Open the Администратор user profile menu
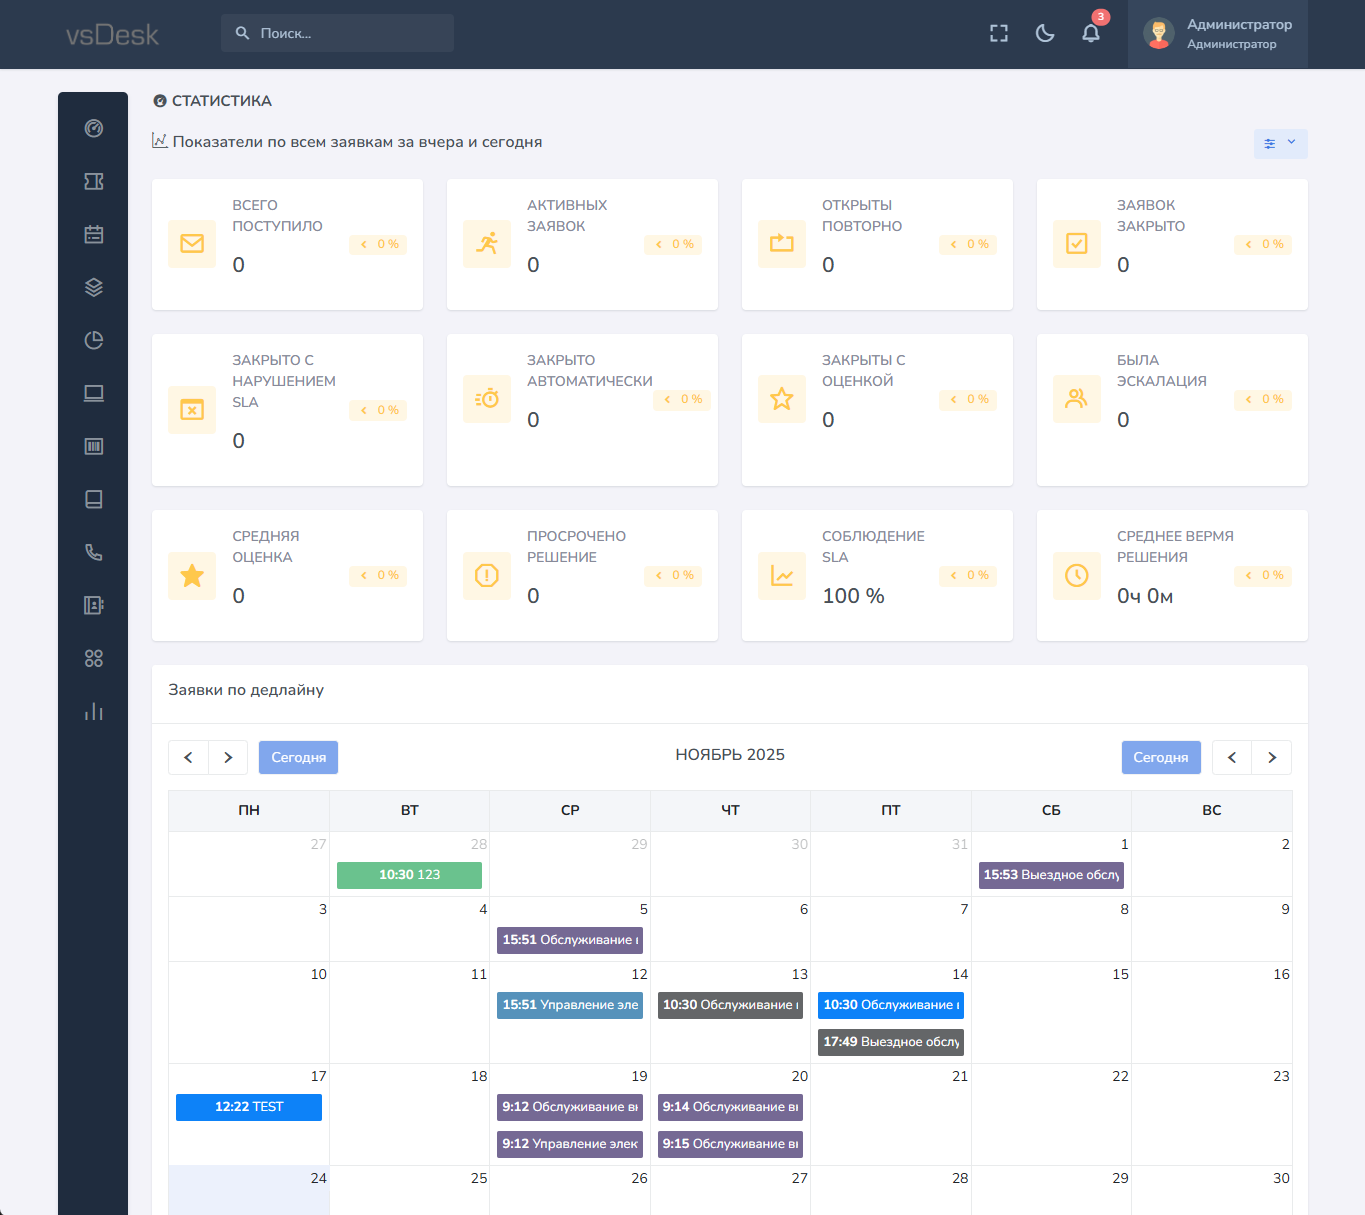The image size is (1365, 1215). coord(1217,34)
